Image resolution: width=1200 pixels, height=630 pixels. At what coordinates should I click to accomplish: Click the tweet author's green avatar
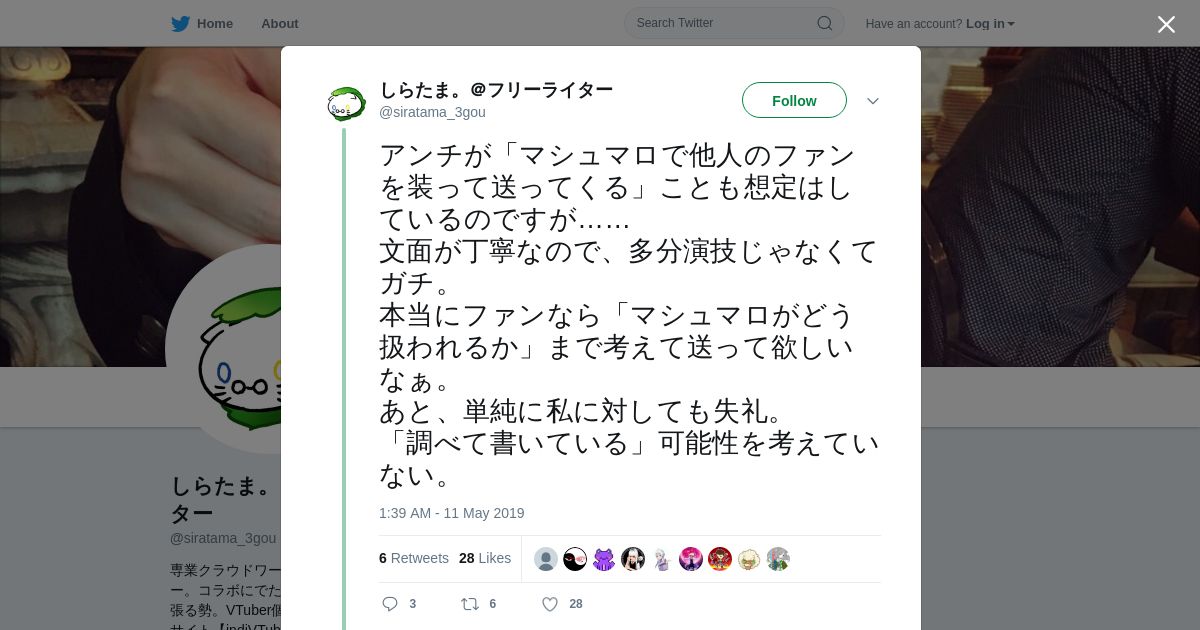point(346,104)
